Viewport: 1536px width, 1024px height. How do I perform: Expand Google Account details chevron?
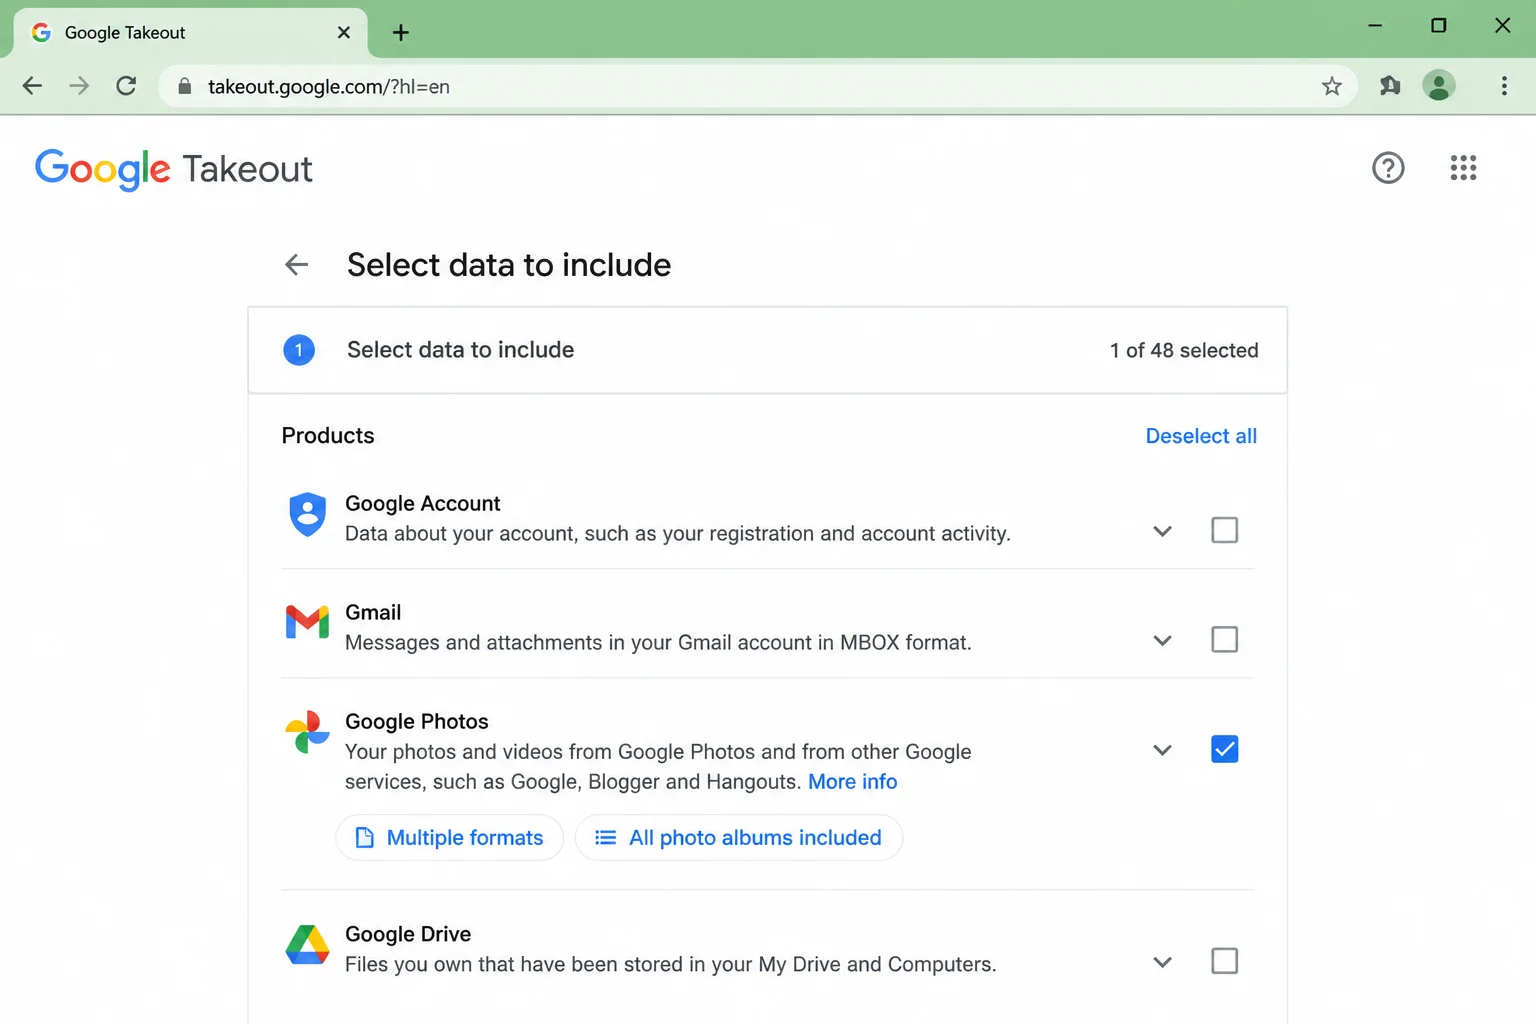(x=1162, y=531)
